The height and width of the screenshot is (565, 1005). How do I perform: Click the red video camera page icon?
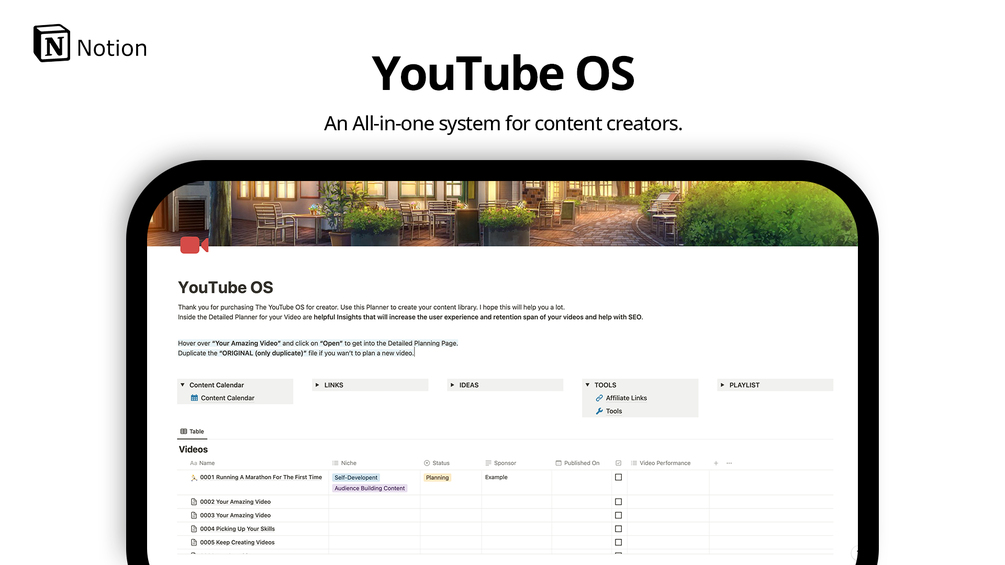click(194, 245)
